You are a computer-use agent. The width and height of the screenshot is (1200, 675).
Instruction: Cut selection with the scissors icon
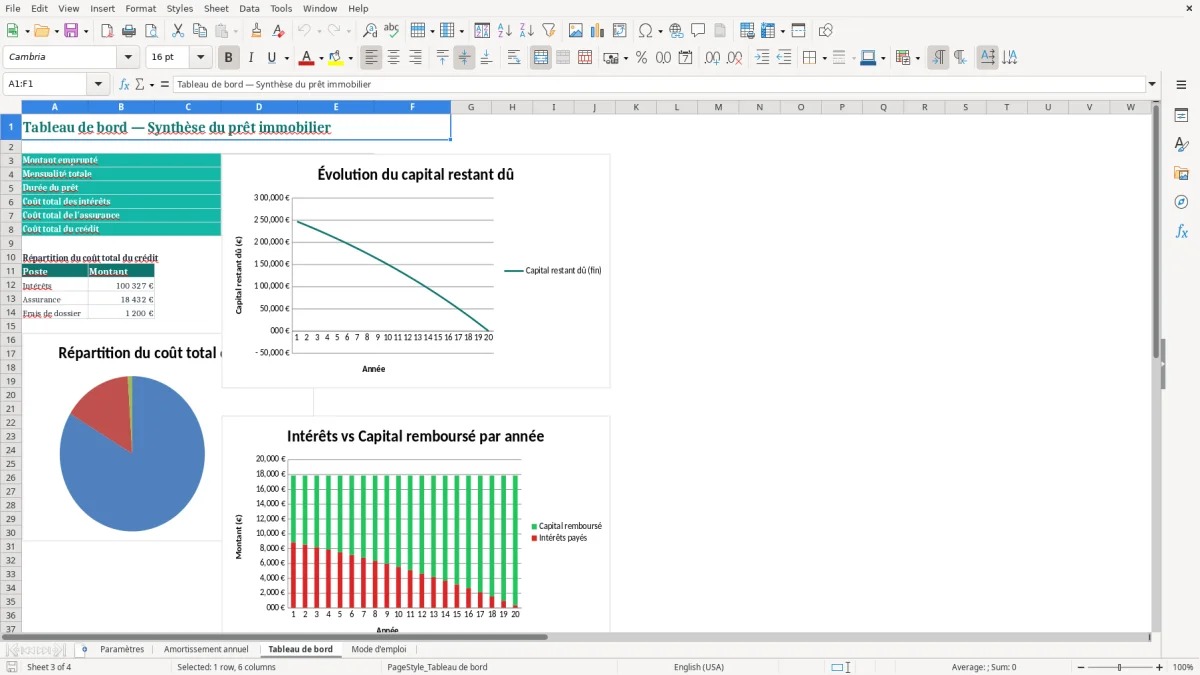[177, 31]
